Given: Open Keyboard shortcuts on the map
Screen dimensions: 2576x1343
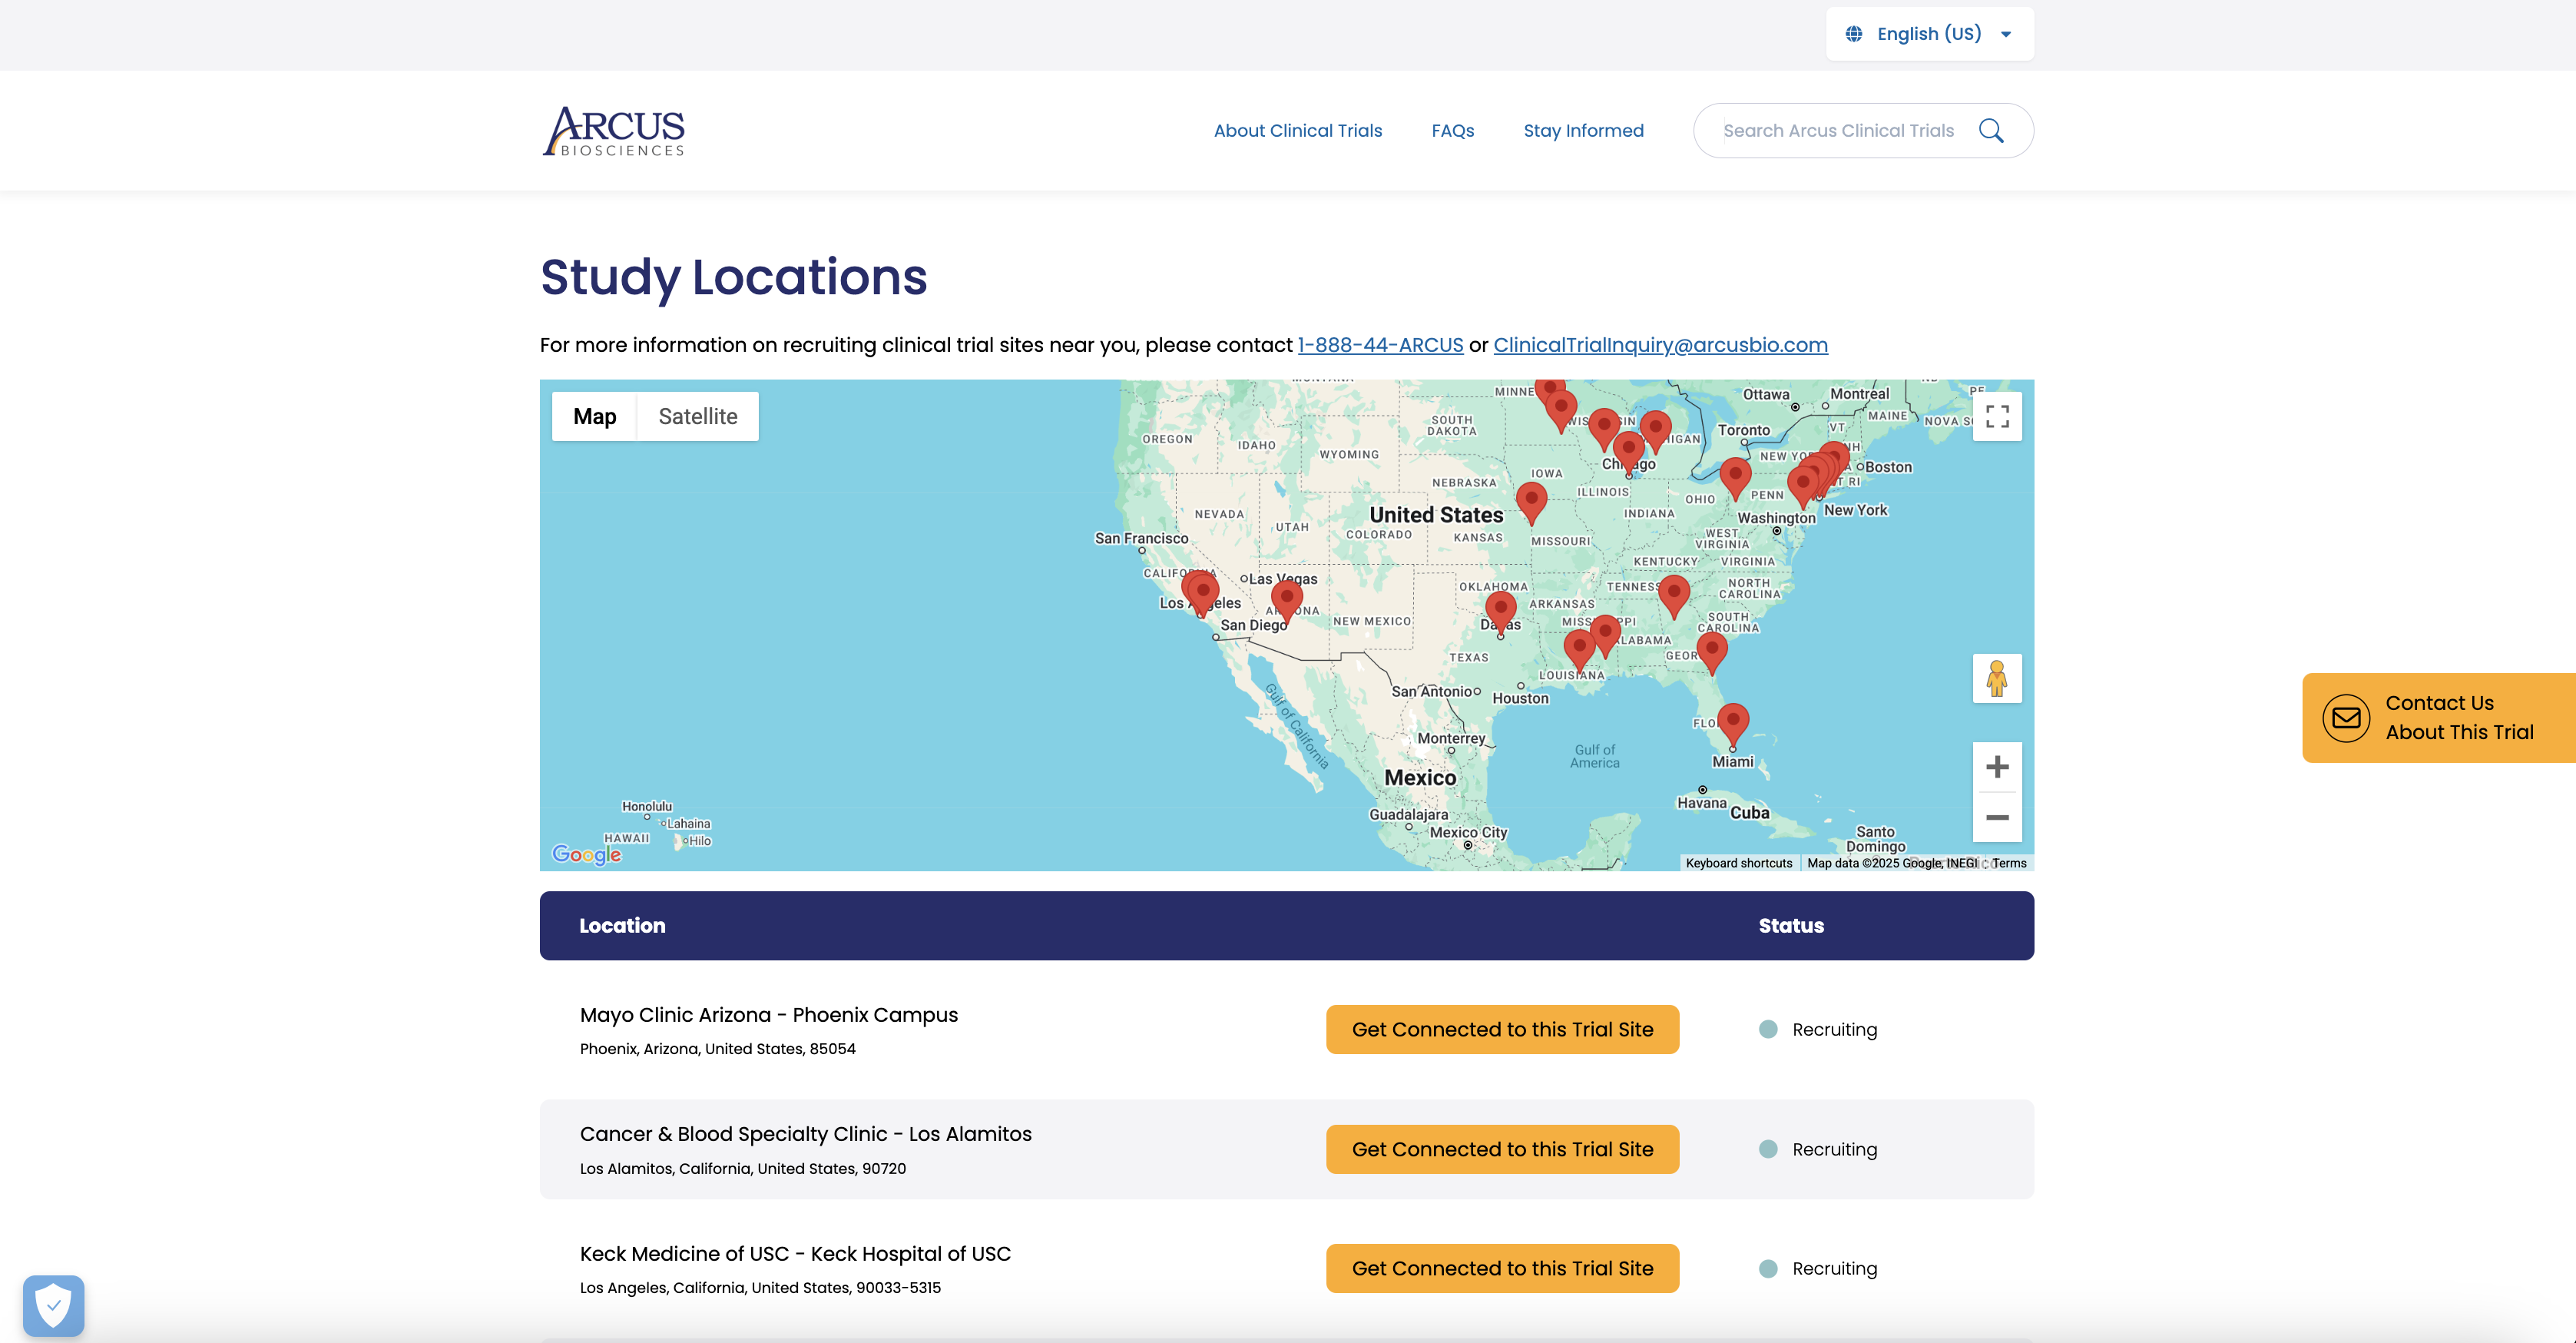Looking at the screenshot, I should point(1738,863).
